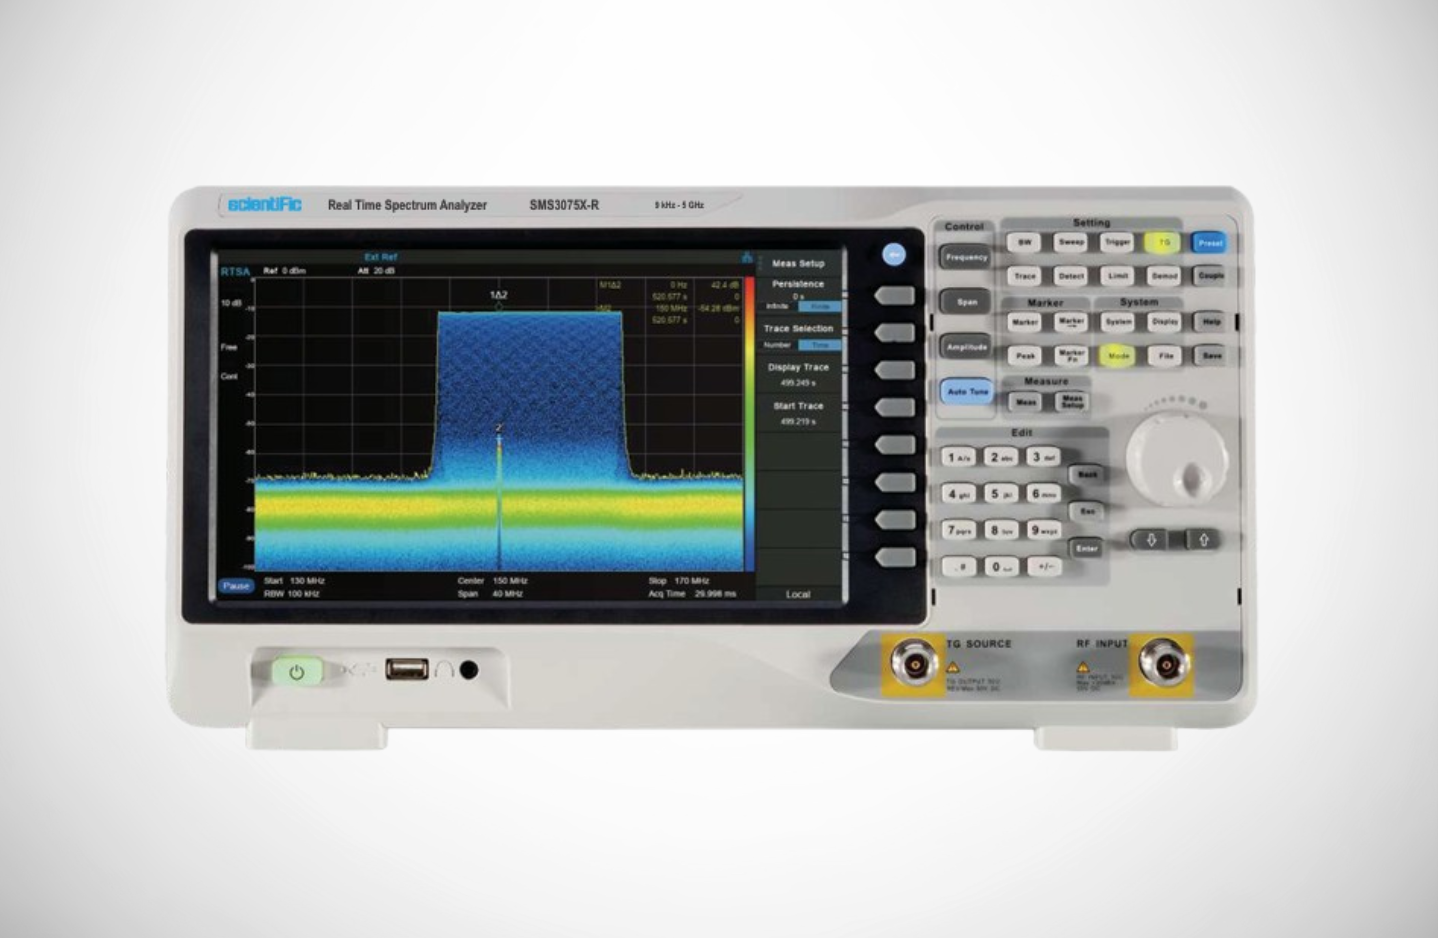The image size is (1438, 938).
Task: Click the Pause button on screen
Action: point(236,586)
